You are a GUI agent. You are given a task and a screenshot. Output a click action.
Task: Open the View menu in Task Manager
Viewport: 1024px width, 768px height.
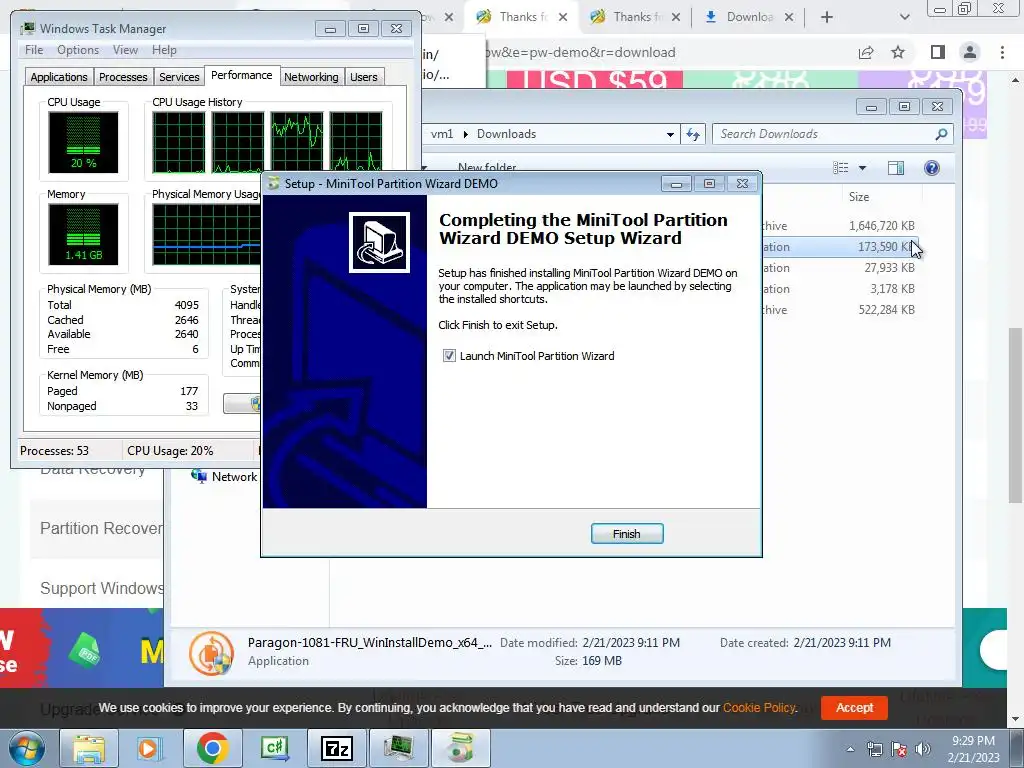pyautogui.click(x=125, y=50)
